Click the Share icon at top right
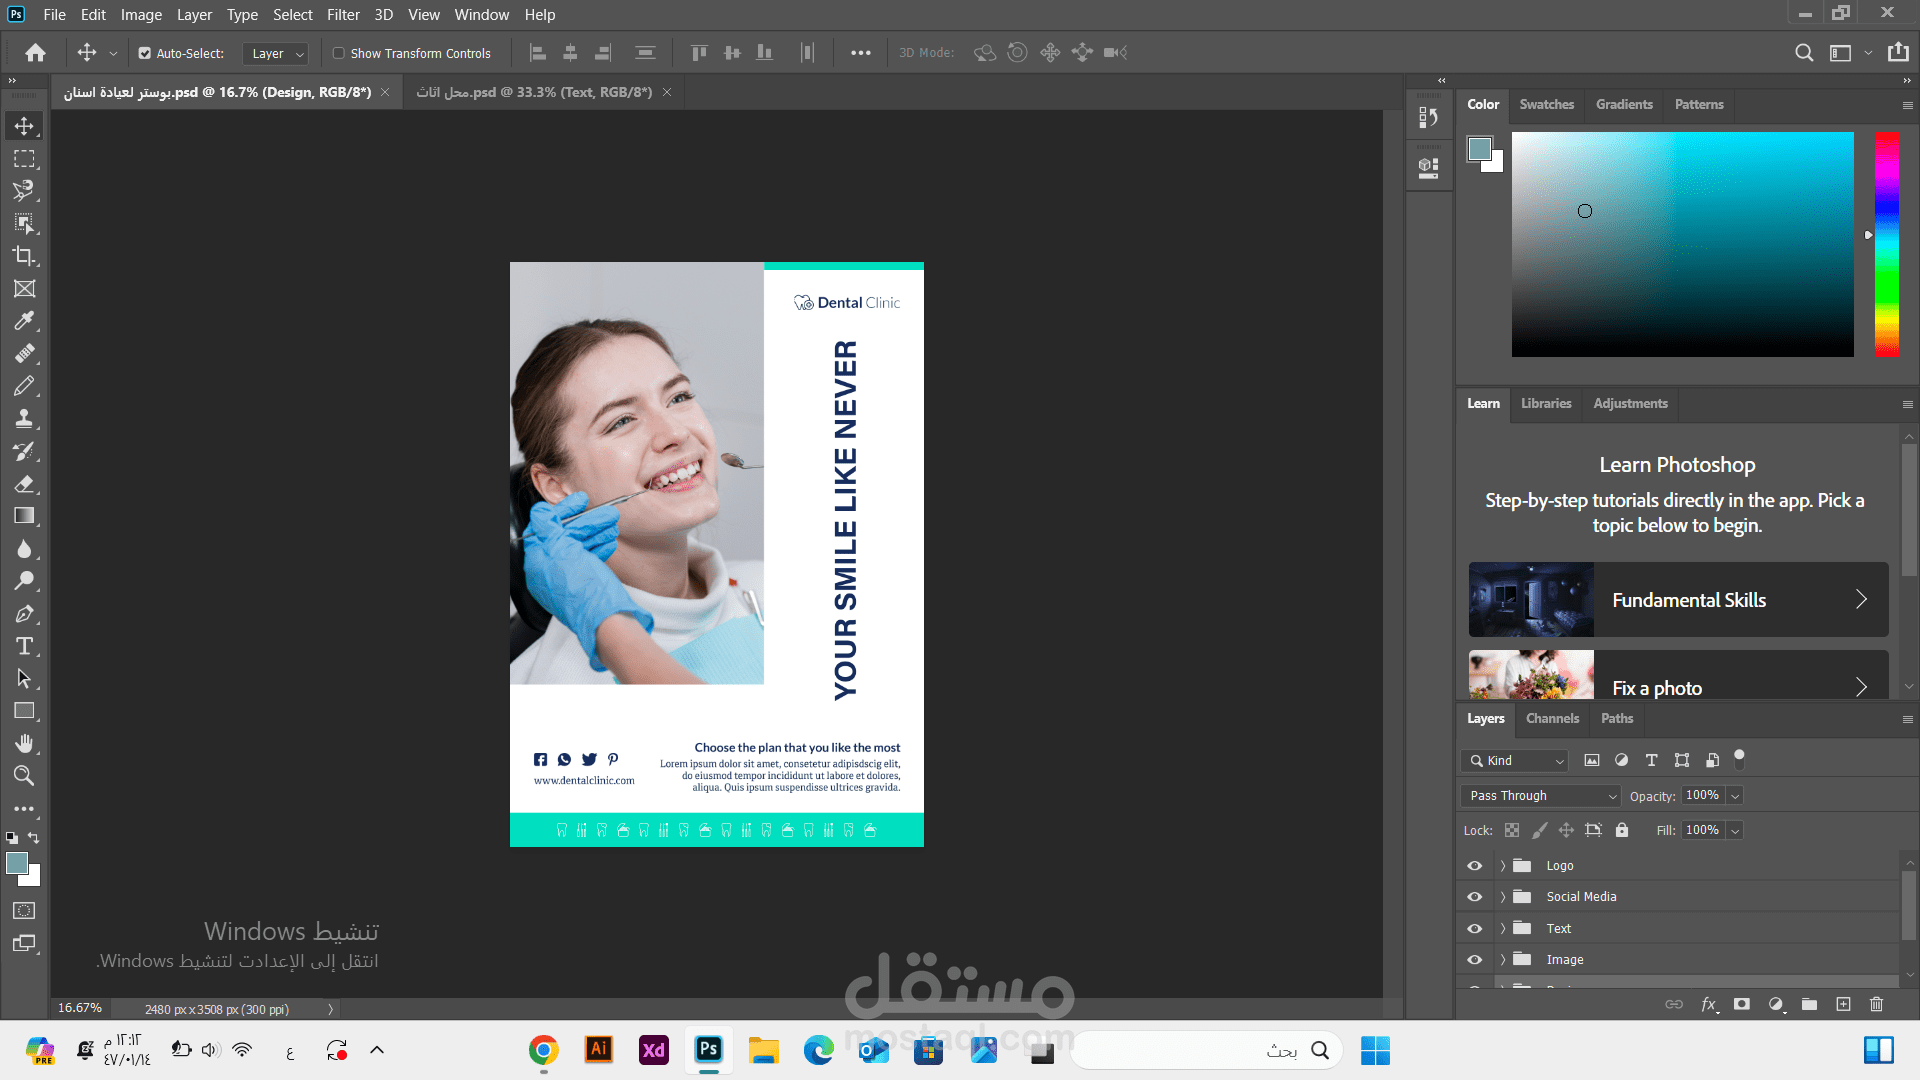 1898,53
